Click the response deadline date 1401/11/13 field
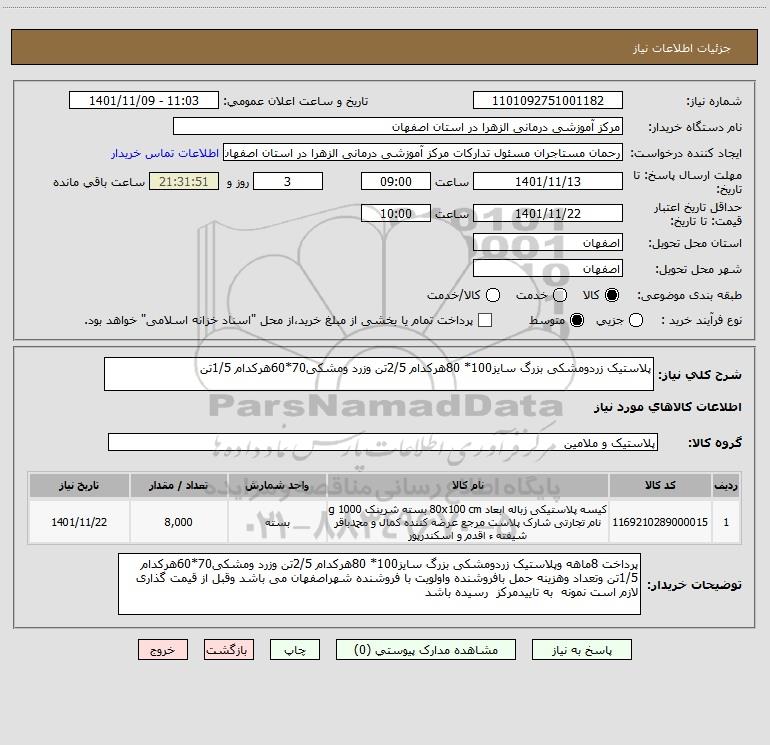 coord(548,181)
